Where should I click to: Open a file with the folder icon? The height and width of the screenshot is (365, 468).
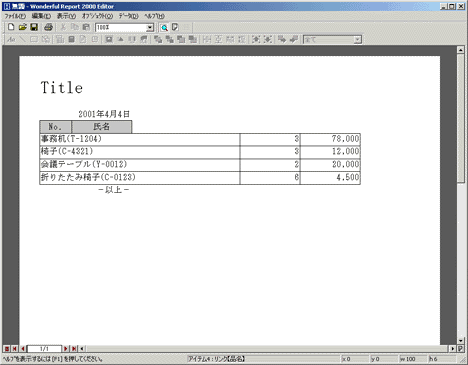22,27
